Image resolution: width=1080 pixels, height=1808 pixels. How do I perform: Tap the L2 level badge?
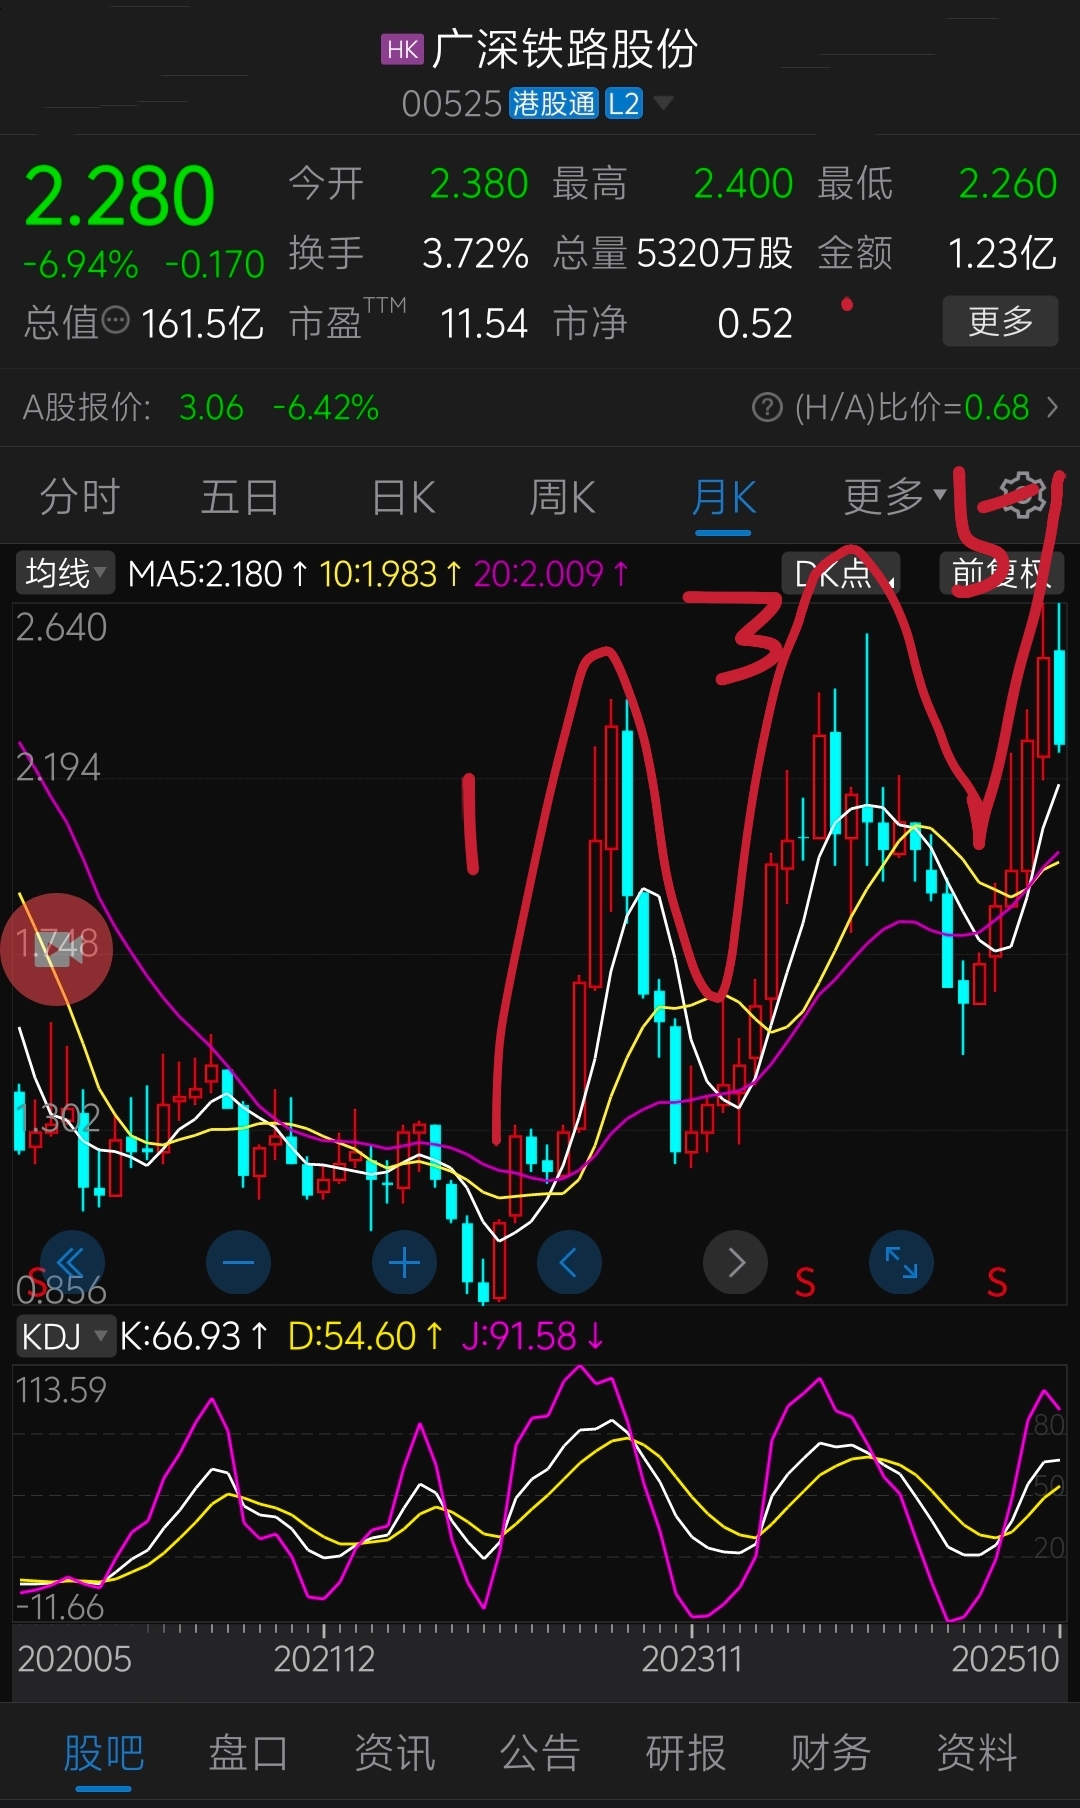(x=623, y=104)
